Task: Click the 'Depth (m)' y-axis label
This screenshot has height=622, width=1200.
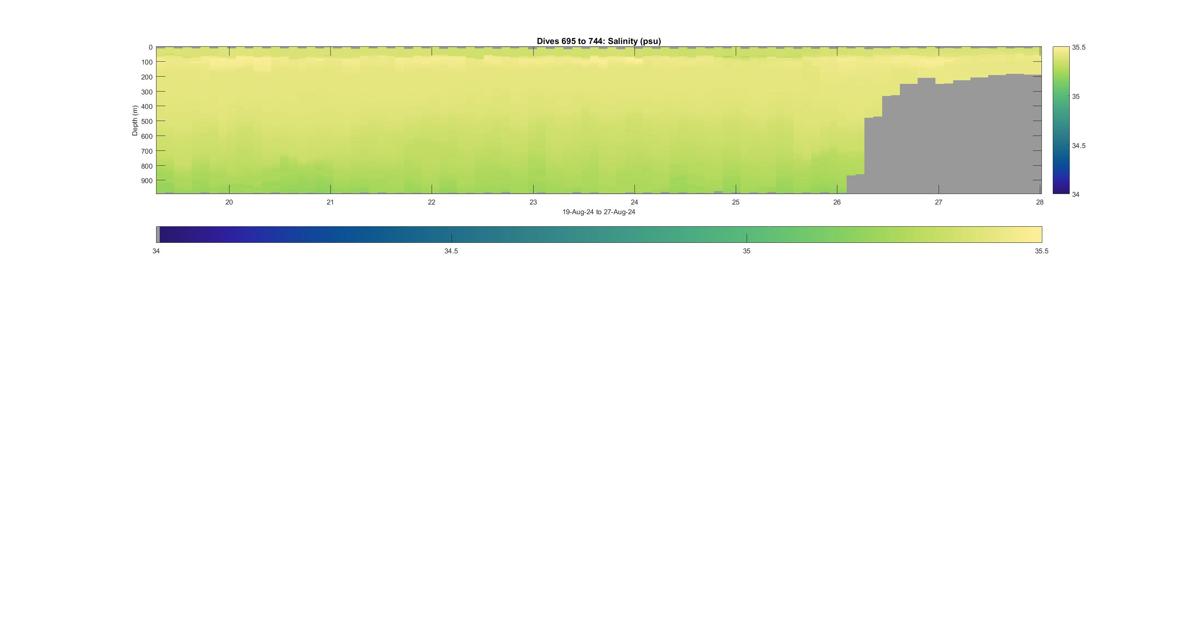Action: (134, 120)
